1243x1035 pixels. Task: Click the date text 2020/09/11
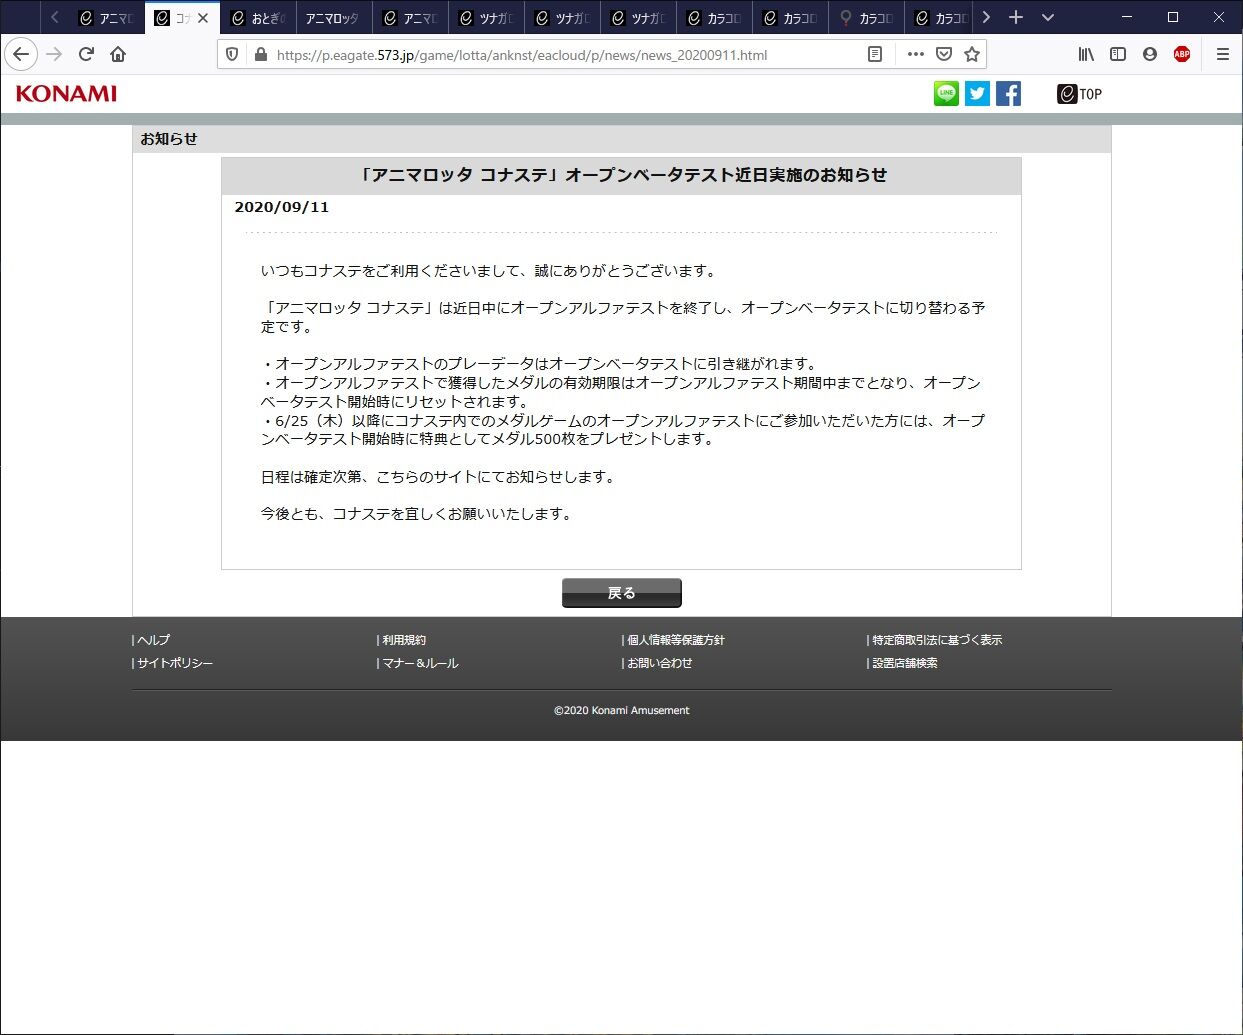point(281,207)
